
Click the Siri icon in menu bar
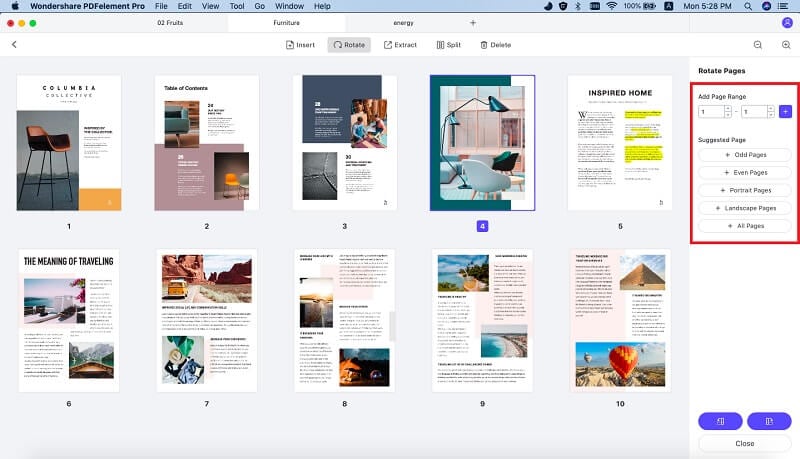coord(766,6)
